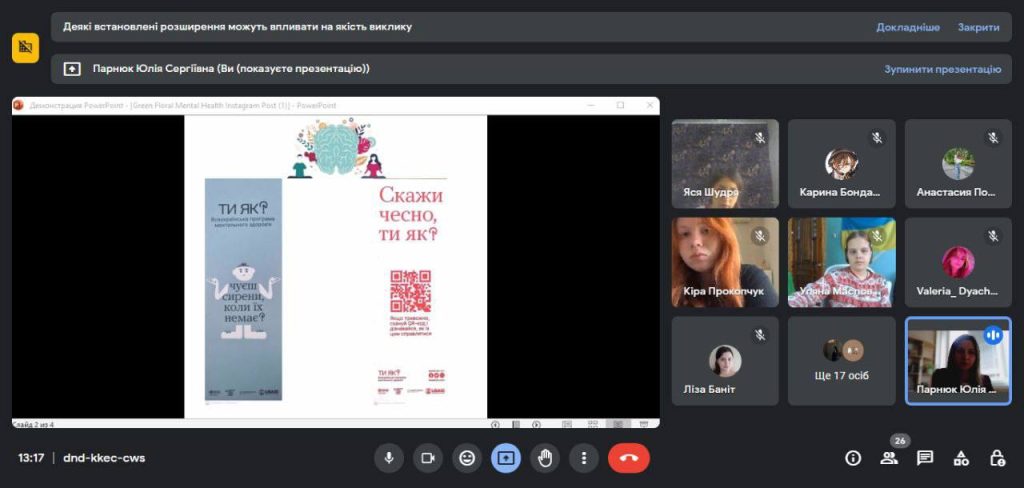Open the meeting details info icon
The image size is (1024, 488).
(853, 458)
